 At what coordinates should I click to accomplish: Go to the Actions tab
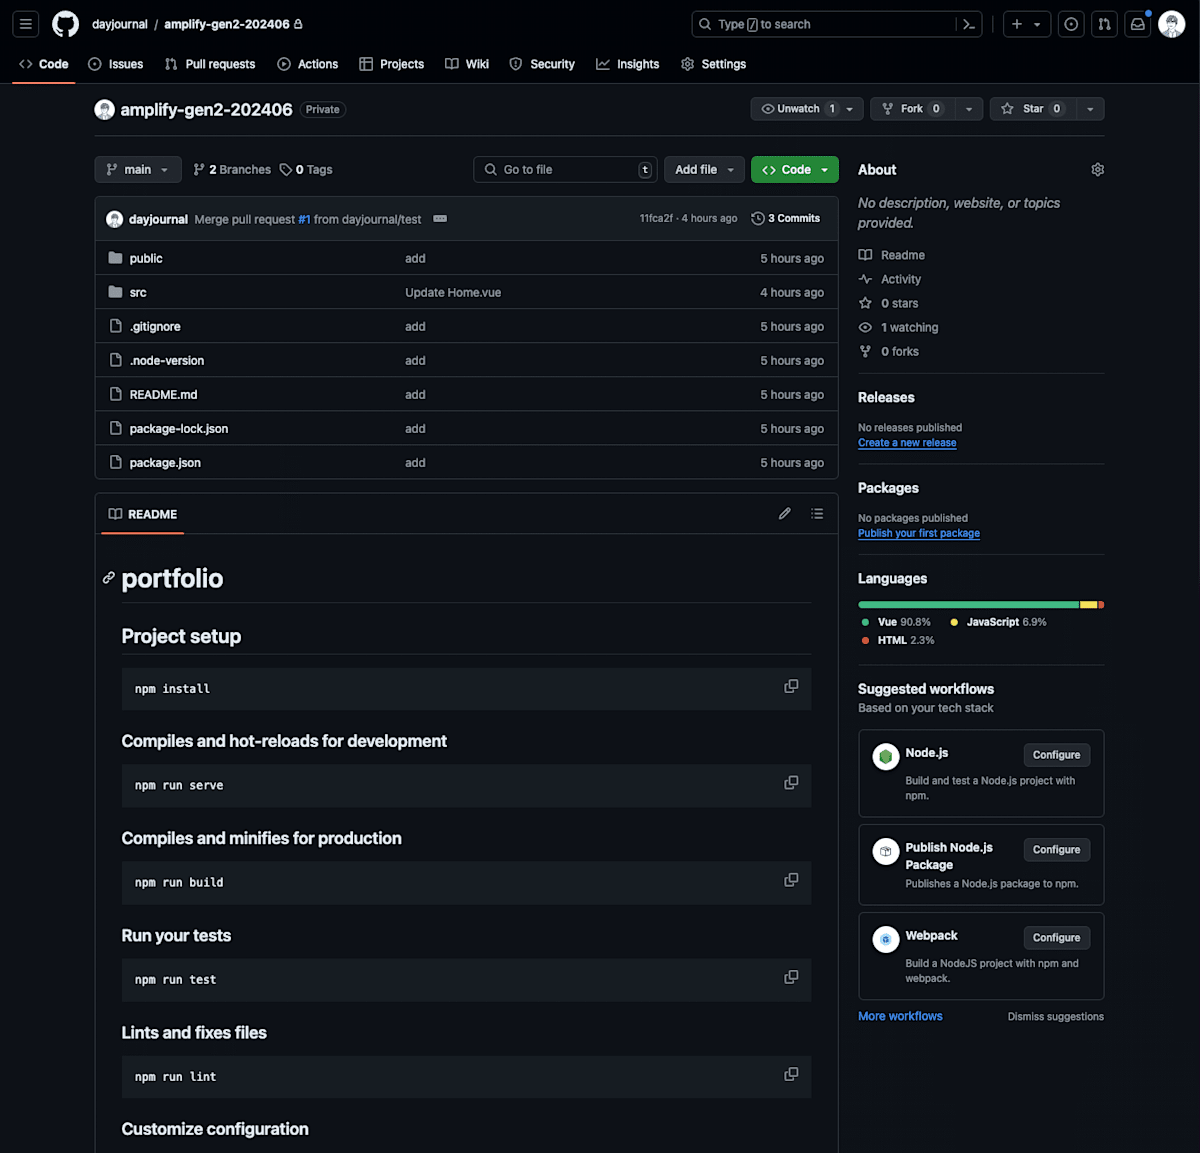[x=308, y=64]
